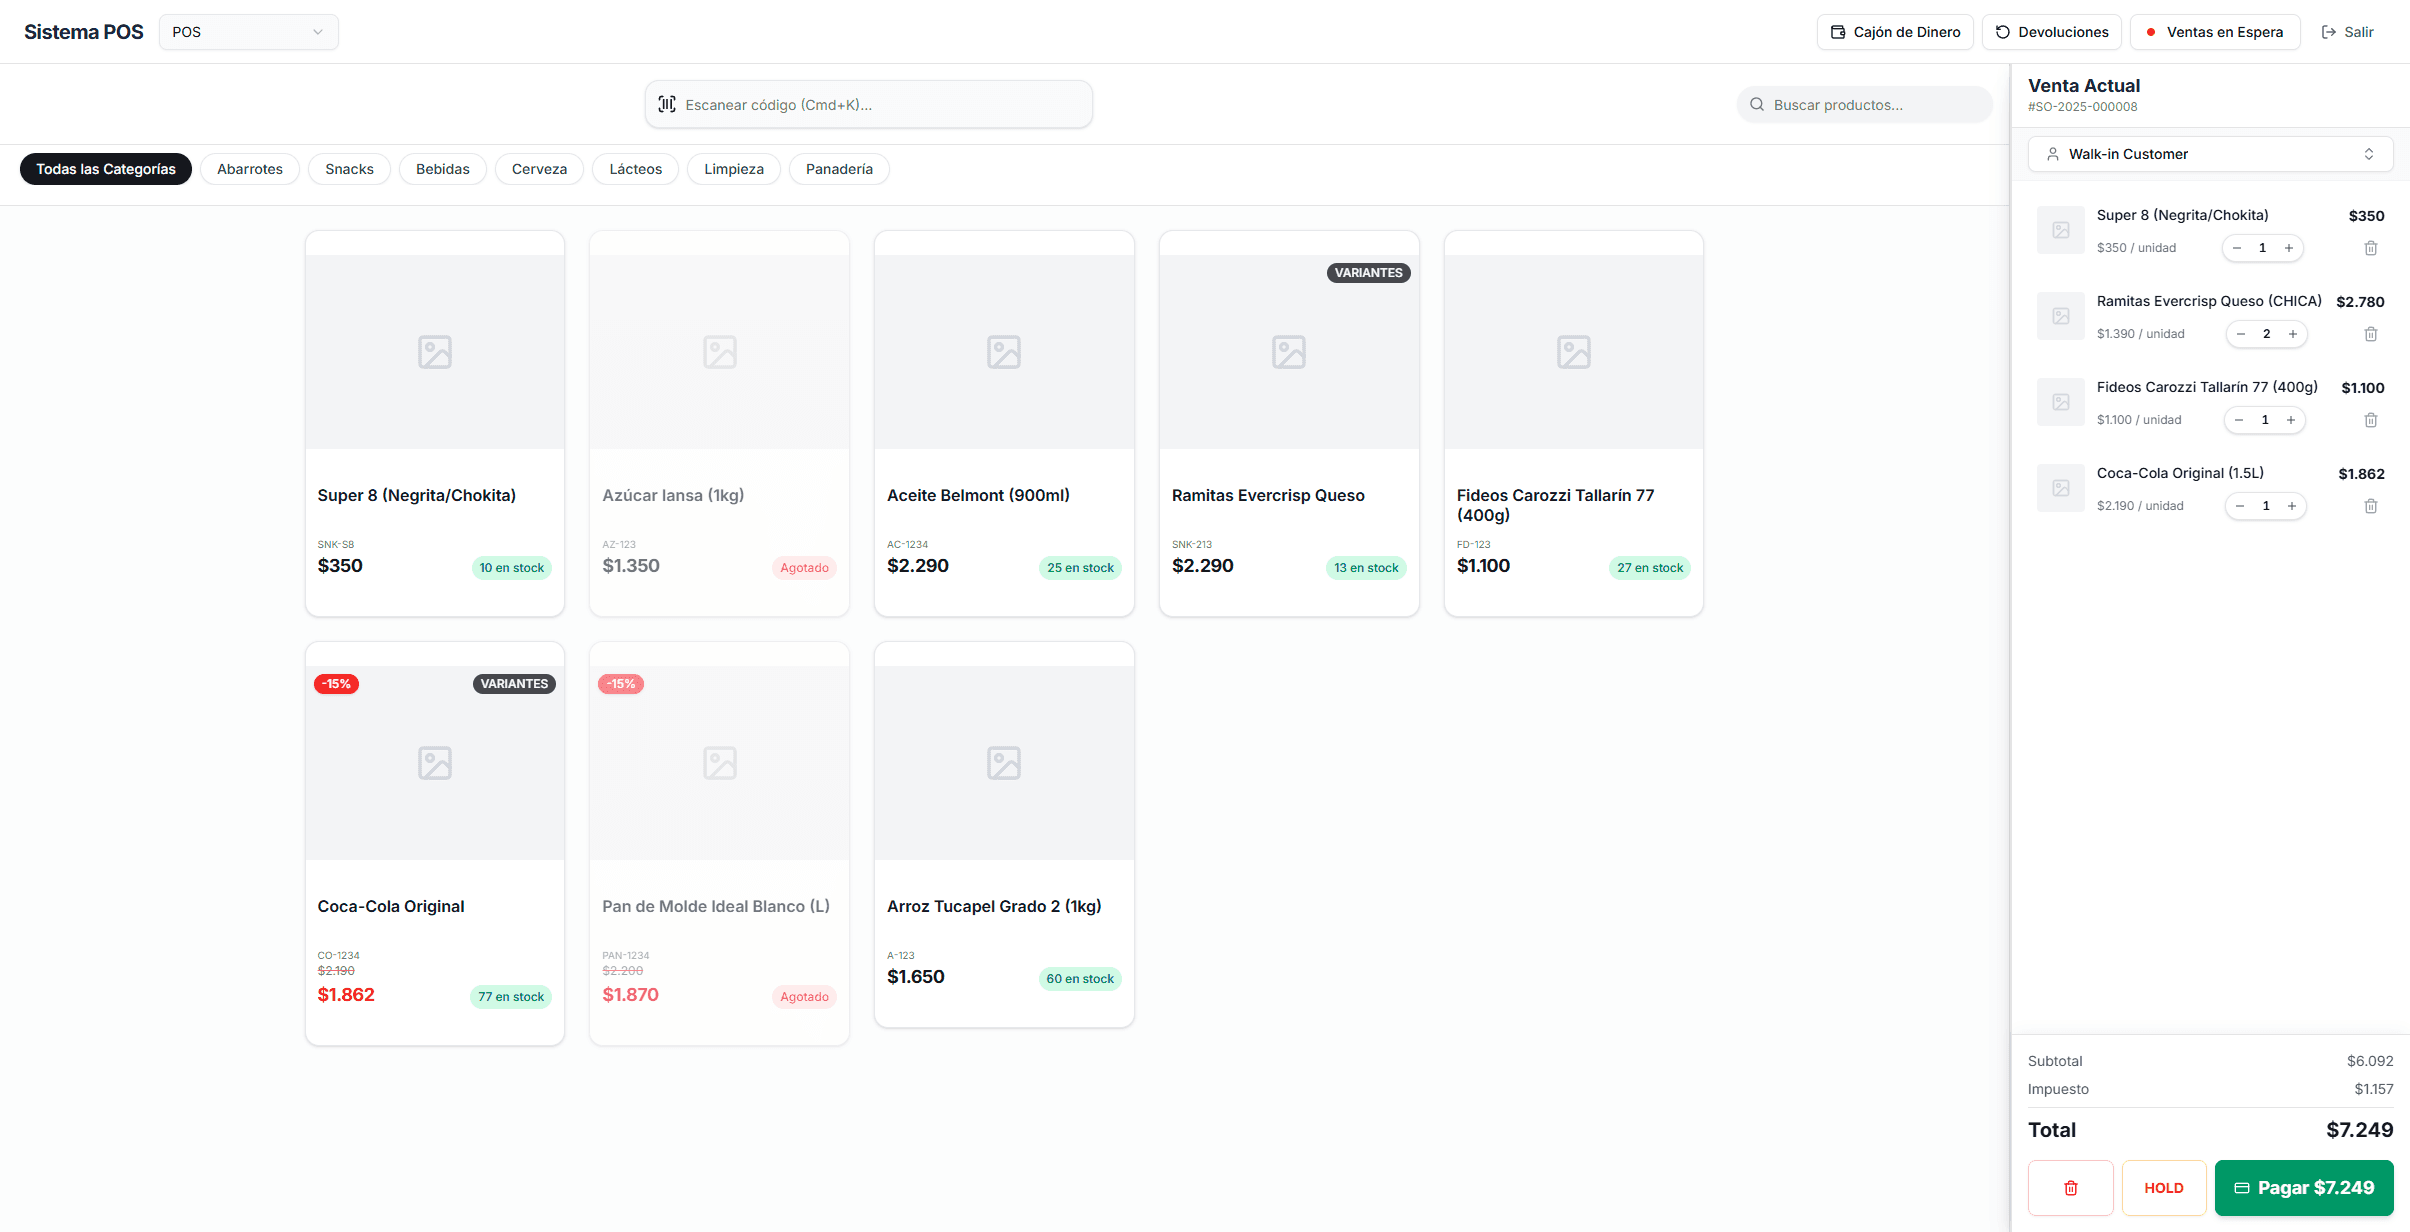Switch to Panadería category

point(839,169)
